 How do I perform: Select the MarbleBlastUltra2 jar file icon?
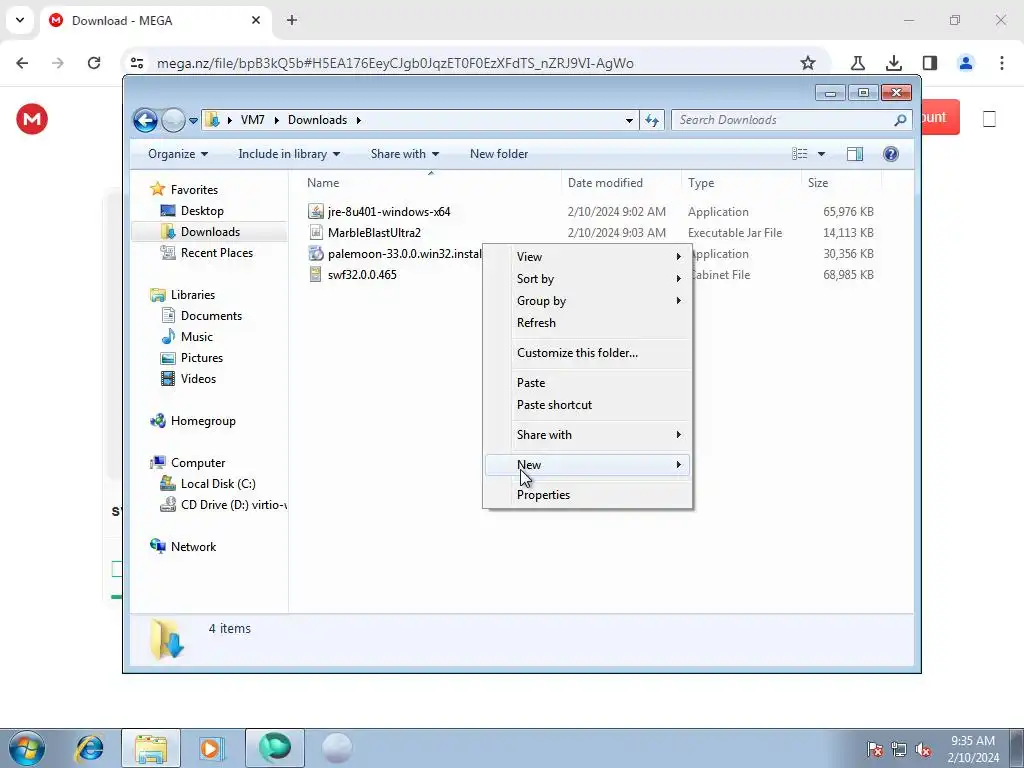tap(316, 232)
